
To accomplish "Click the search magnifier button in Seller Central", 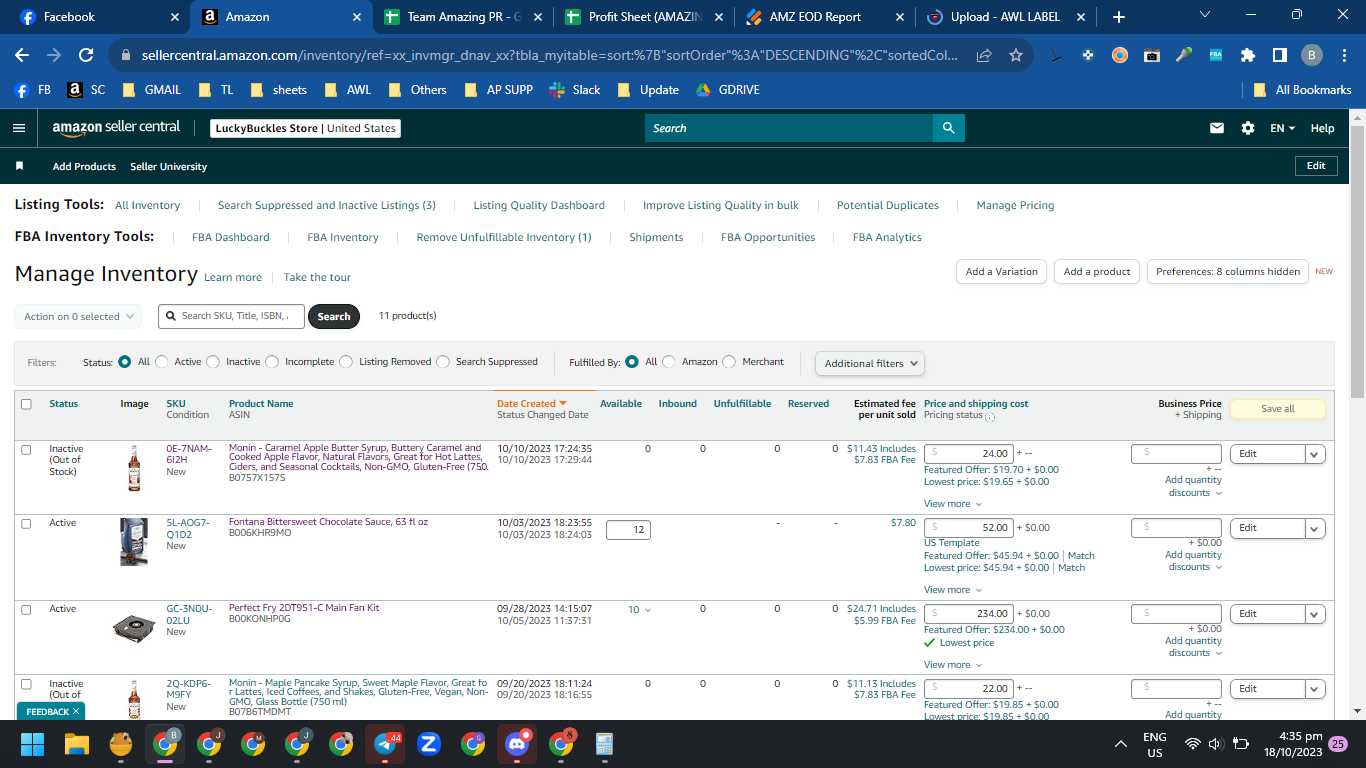I will pos(948,128).
